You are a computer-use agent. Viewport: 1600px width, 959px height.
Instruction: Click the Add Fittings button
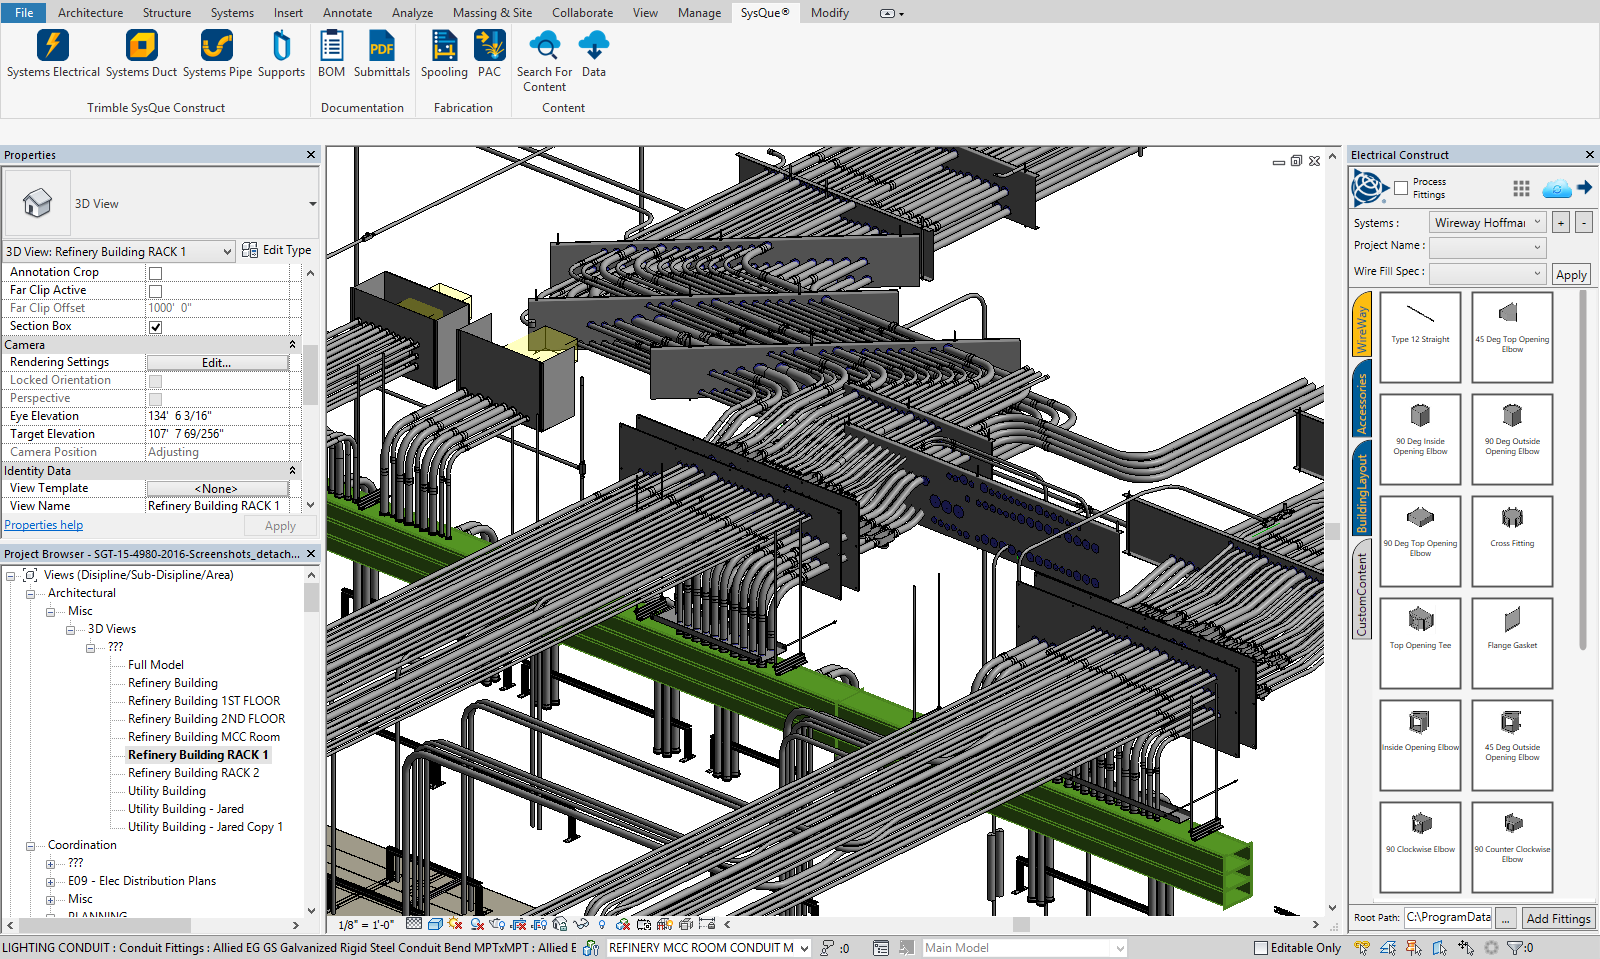1557,918
